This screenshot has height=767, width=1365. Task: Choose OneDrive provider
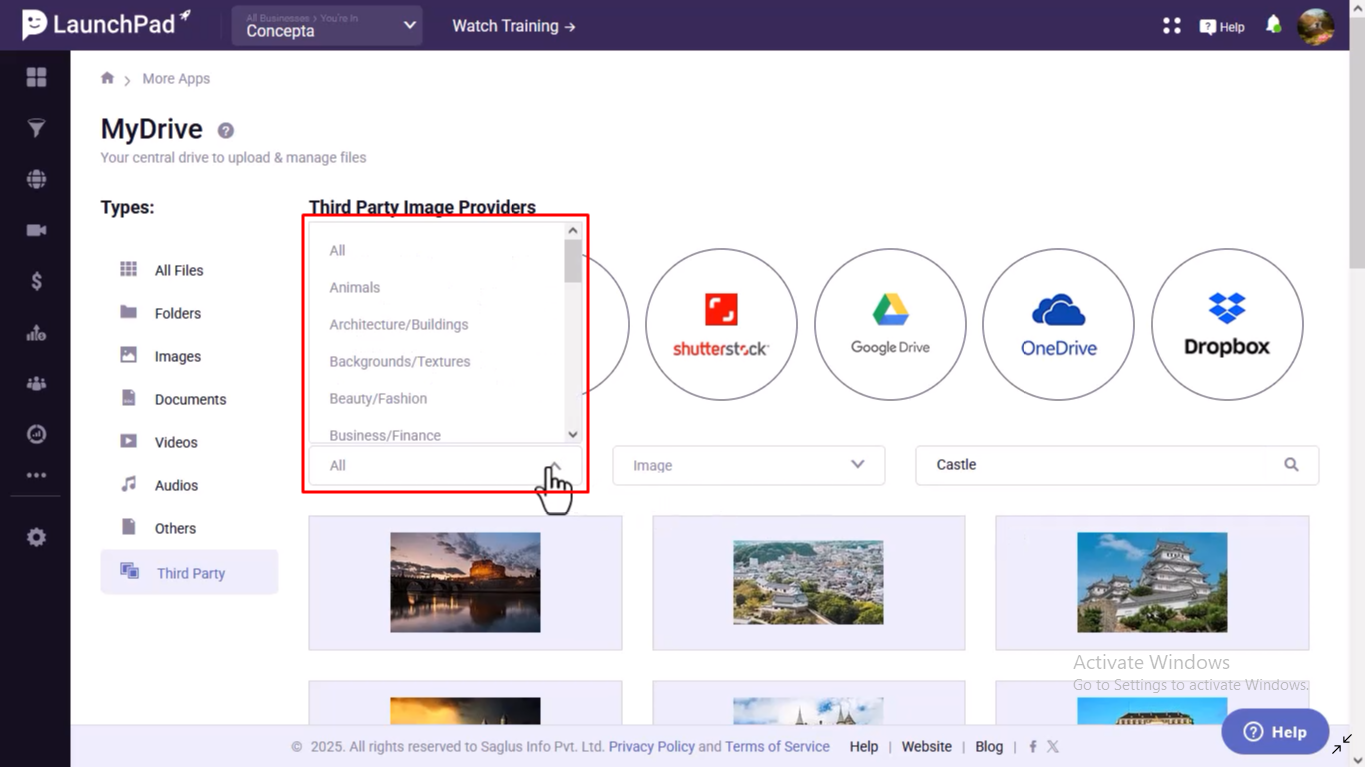[x=1058, y=324]
